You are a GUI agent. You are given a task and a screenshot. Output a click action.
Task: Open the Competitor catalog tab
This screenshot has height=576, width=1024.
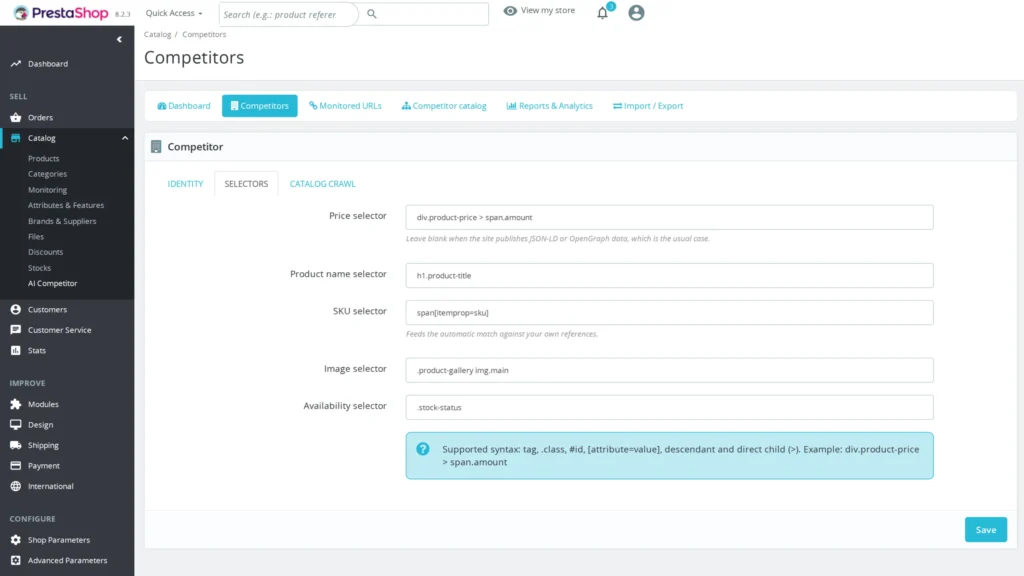(444, 106)
